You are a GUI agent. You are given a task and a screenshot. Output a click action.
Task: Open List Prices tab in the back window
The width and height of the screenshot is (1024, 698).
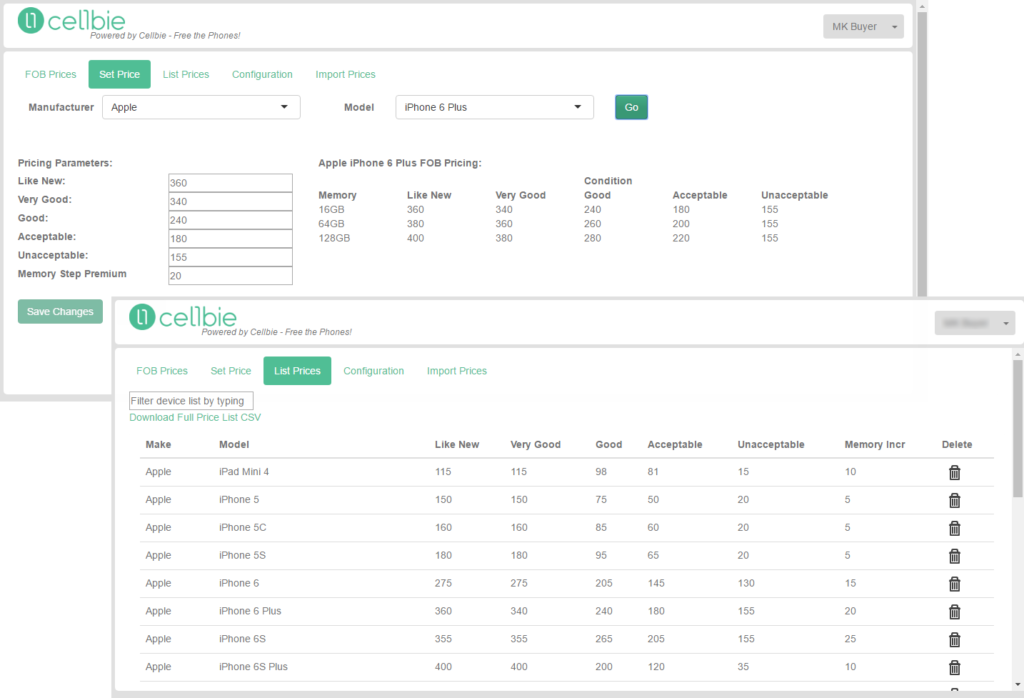point(185,74)
